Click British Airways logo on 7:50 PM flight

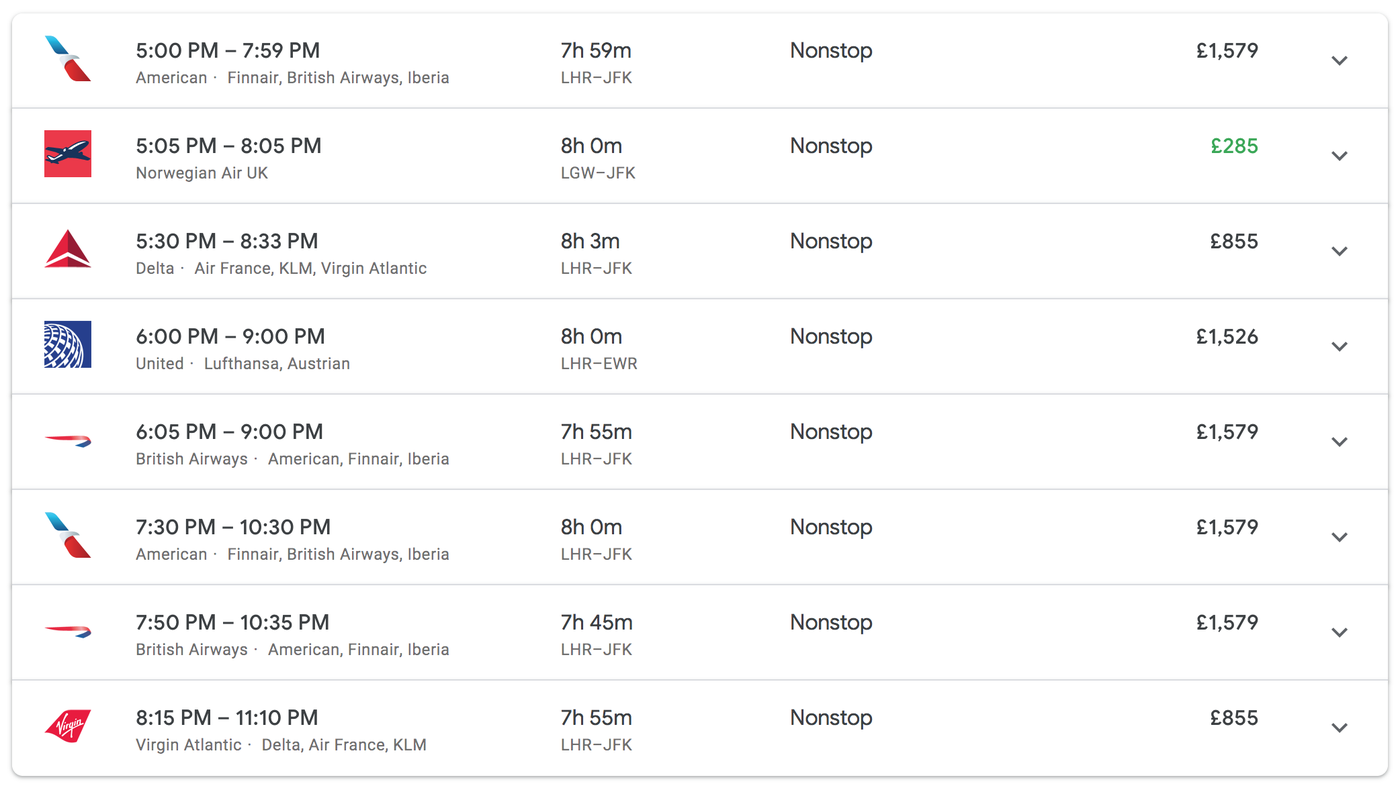68,630
